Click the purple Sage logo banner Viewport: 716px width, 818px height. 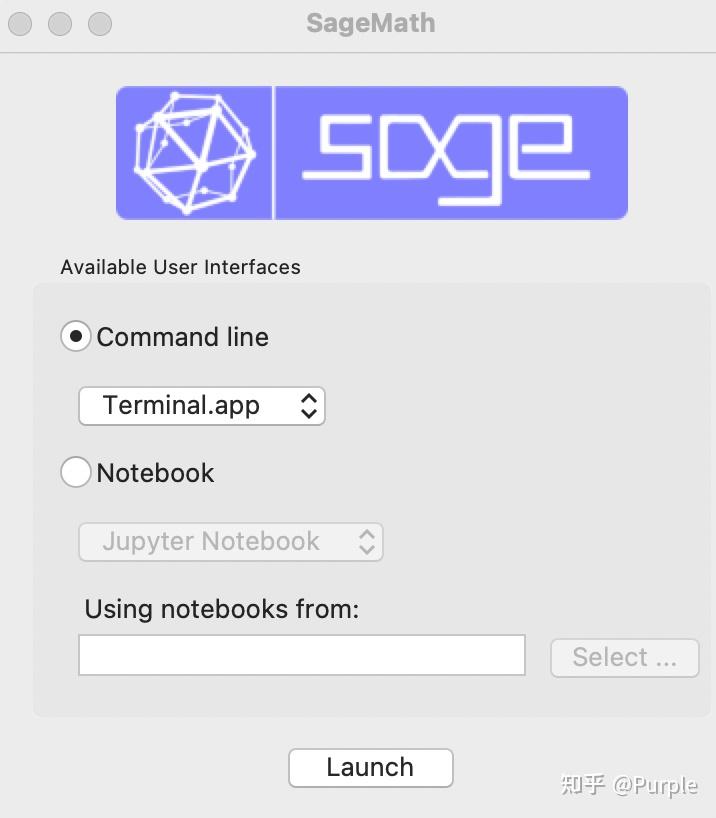(x=371, y=152)
